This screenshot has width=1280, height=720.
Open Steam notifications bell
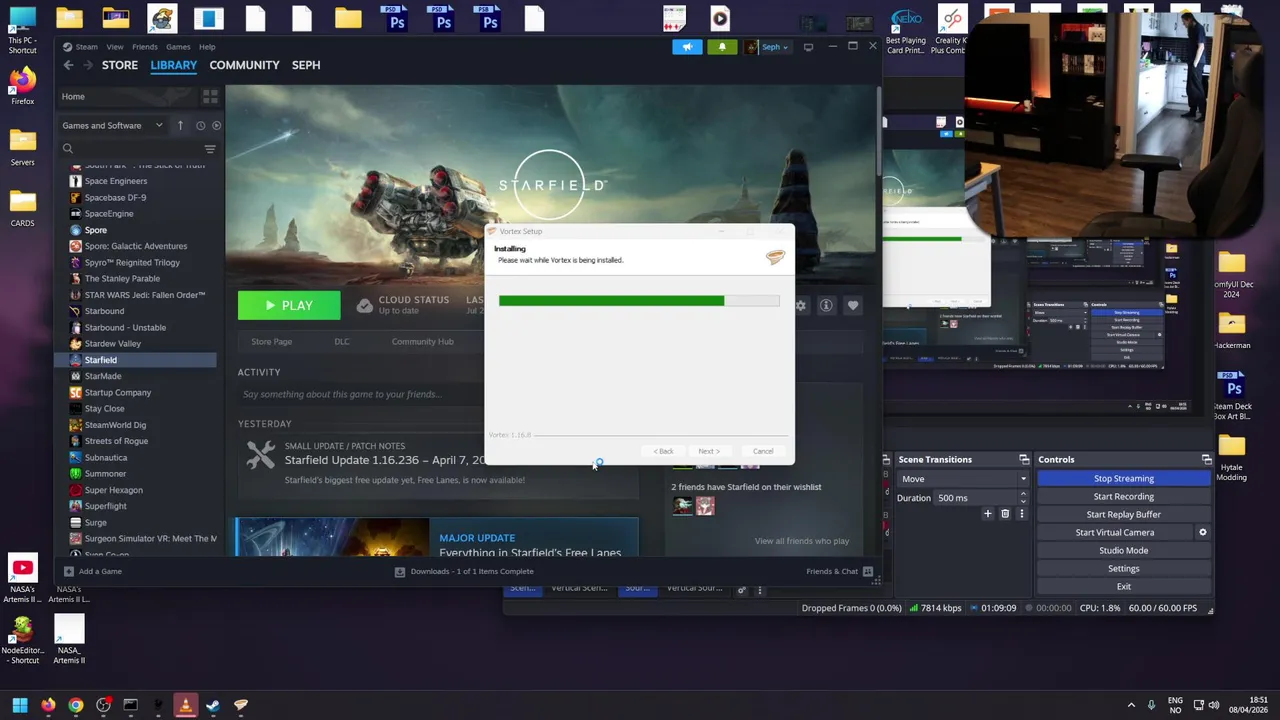click(722, 47)
